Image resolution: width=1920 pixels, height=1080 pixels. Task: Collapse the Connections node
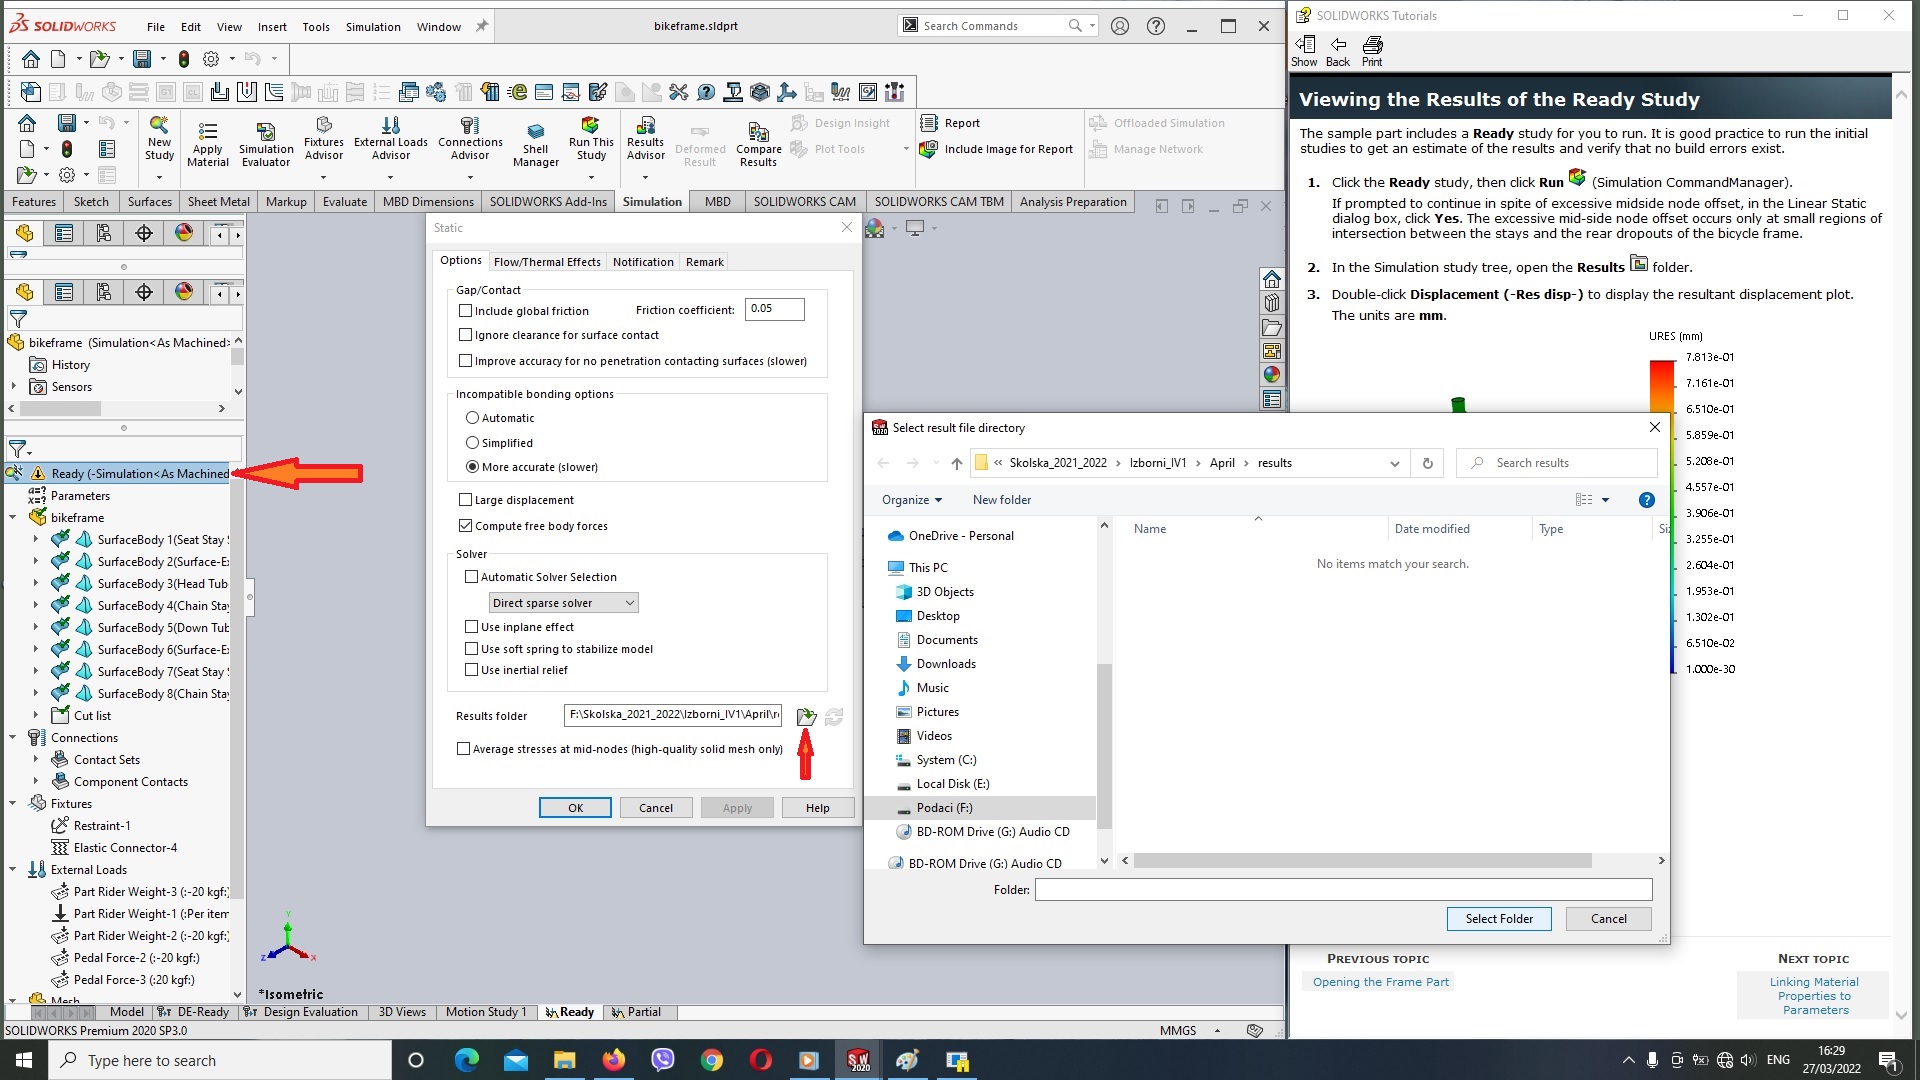click(x=13, y=737)
